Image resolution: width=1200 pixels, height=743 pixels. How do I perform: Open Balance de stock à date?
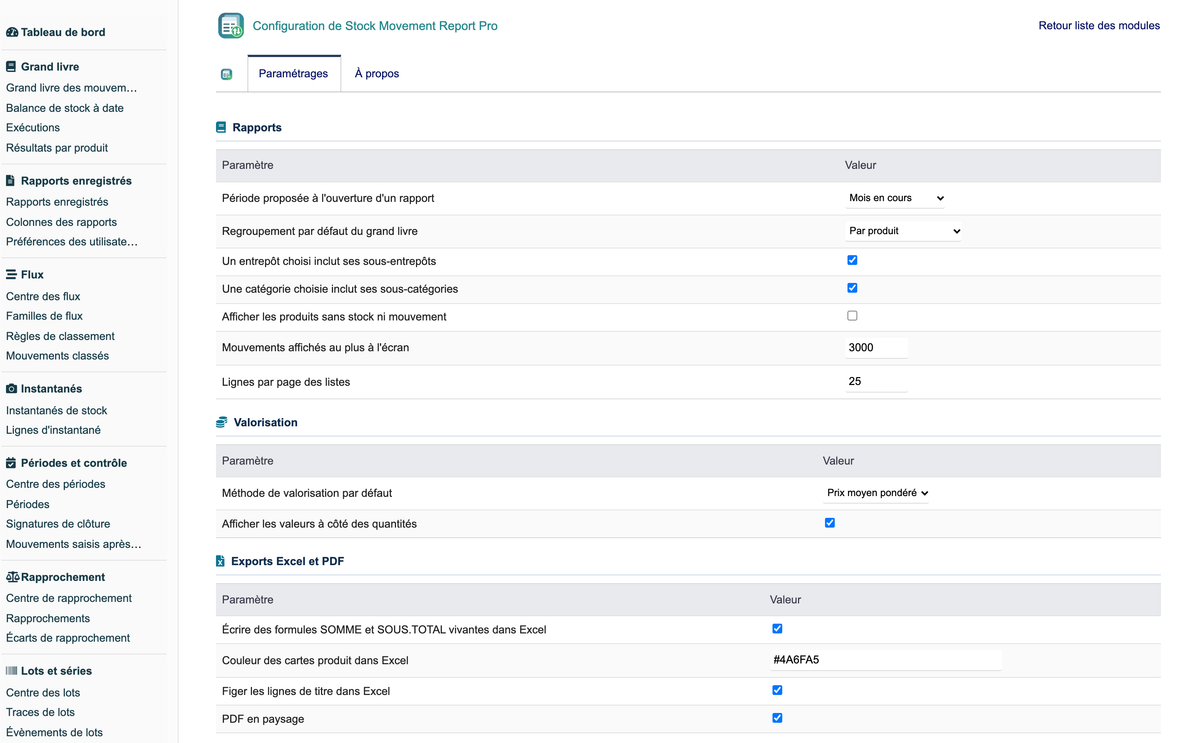65,108
